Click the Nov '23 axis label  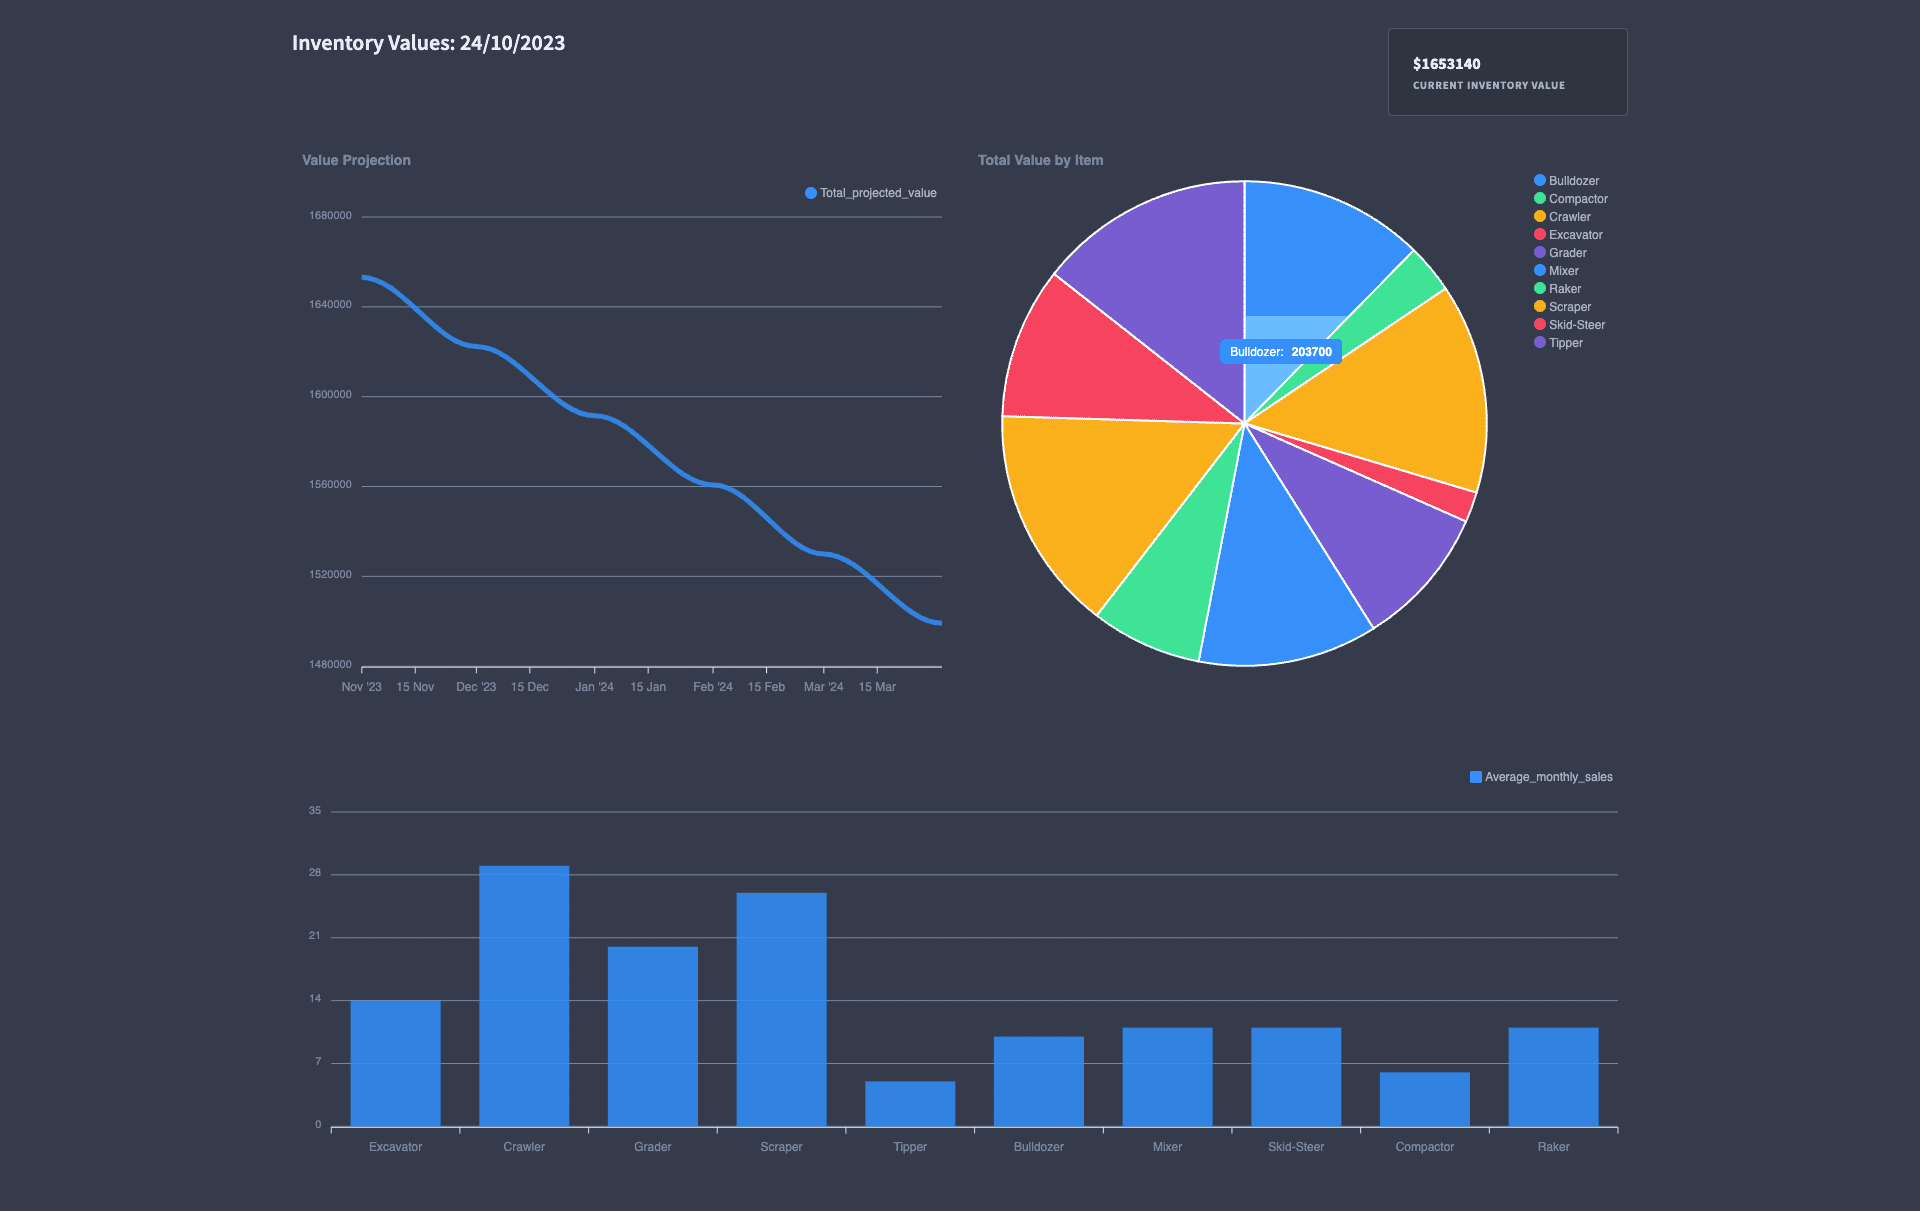[x=361, y=687]
